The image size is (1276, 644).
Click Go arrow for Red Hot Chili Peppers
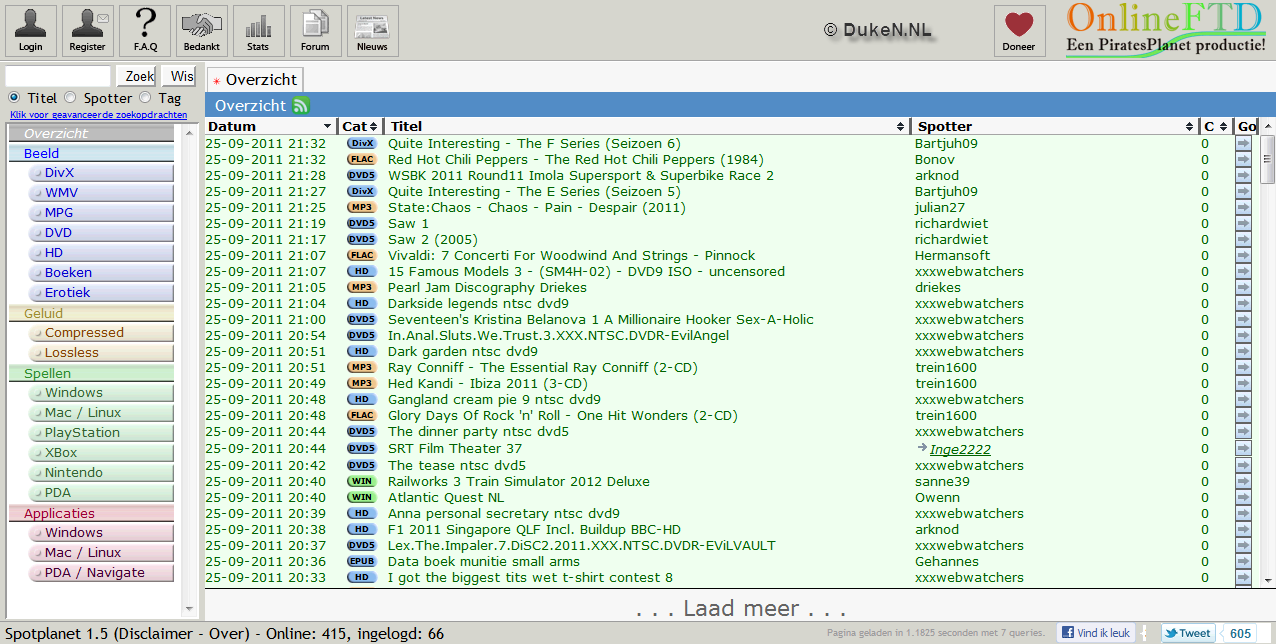[x=1243, y=160]
